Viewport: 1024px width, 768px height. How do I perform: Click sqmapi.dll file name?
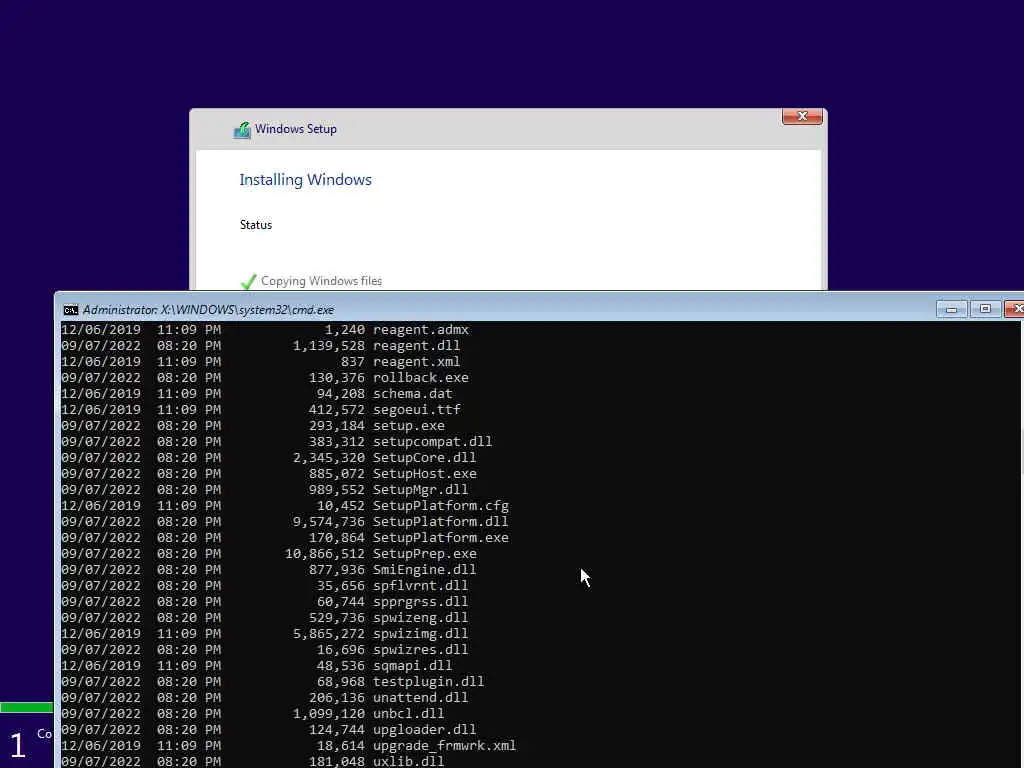(x=413, y=665)
